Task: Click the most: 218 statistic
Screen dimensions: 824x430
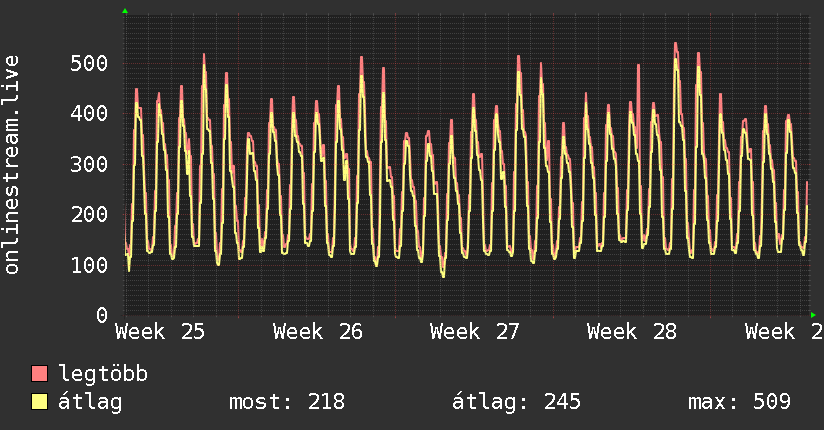Action: point(287,402)
